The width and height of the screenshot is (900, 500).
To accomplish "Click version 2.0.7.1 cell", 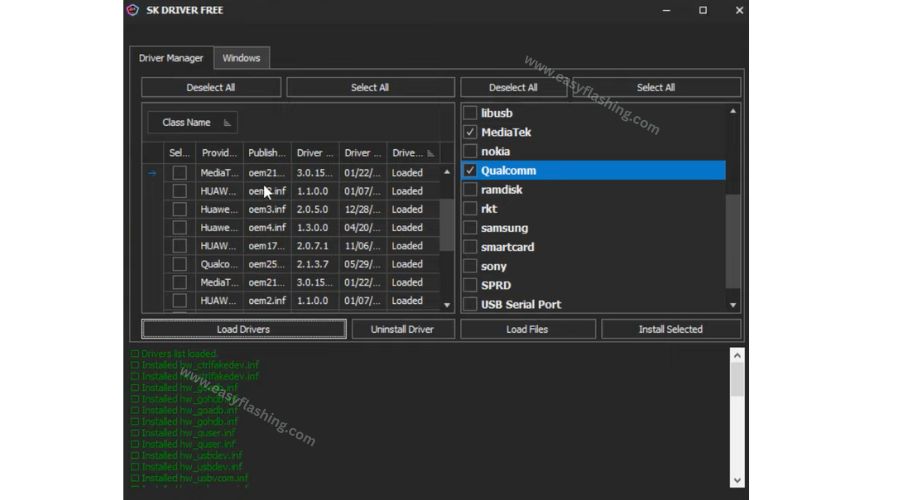I will point(315,246).
